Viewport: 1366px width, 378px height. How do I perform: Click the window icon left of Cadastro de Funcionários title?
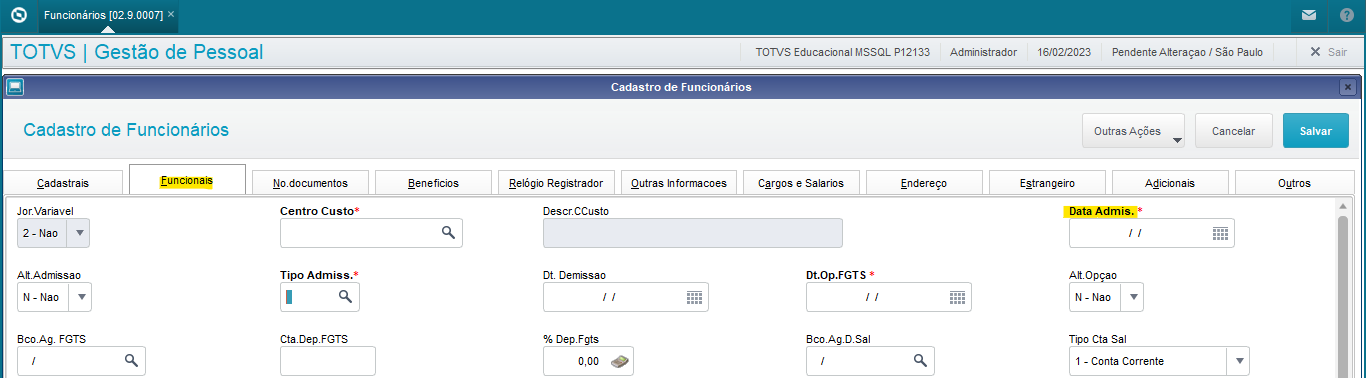click(x=15, y=87)
